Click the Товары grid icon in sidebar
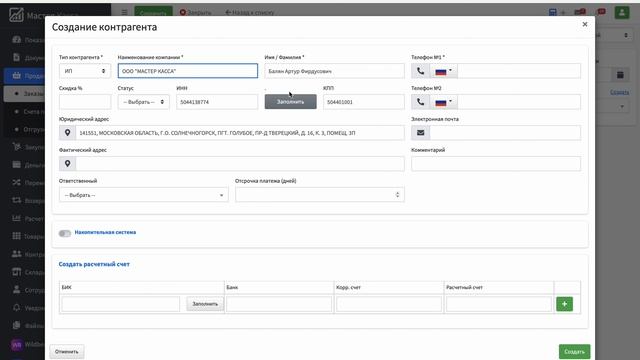The height and width of the screenshot is (360, 640). tap(16, 236)
